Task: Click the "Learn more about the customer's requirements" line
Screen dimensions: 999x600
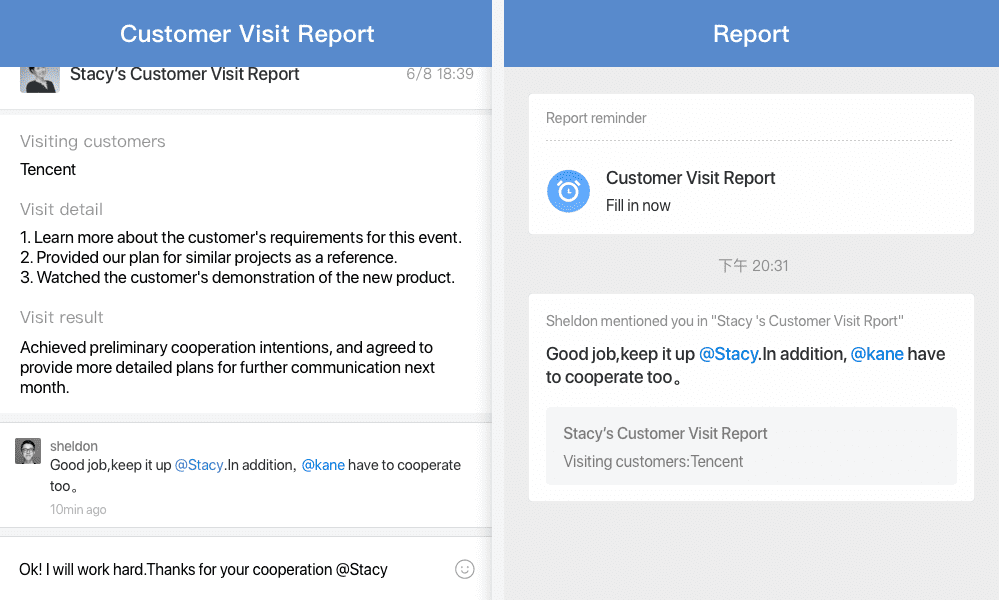Action: click(241, 237)
